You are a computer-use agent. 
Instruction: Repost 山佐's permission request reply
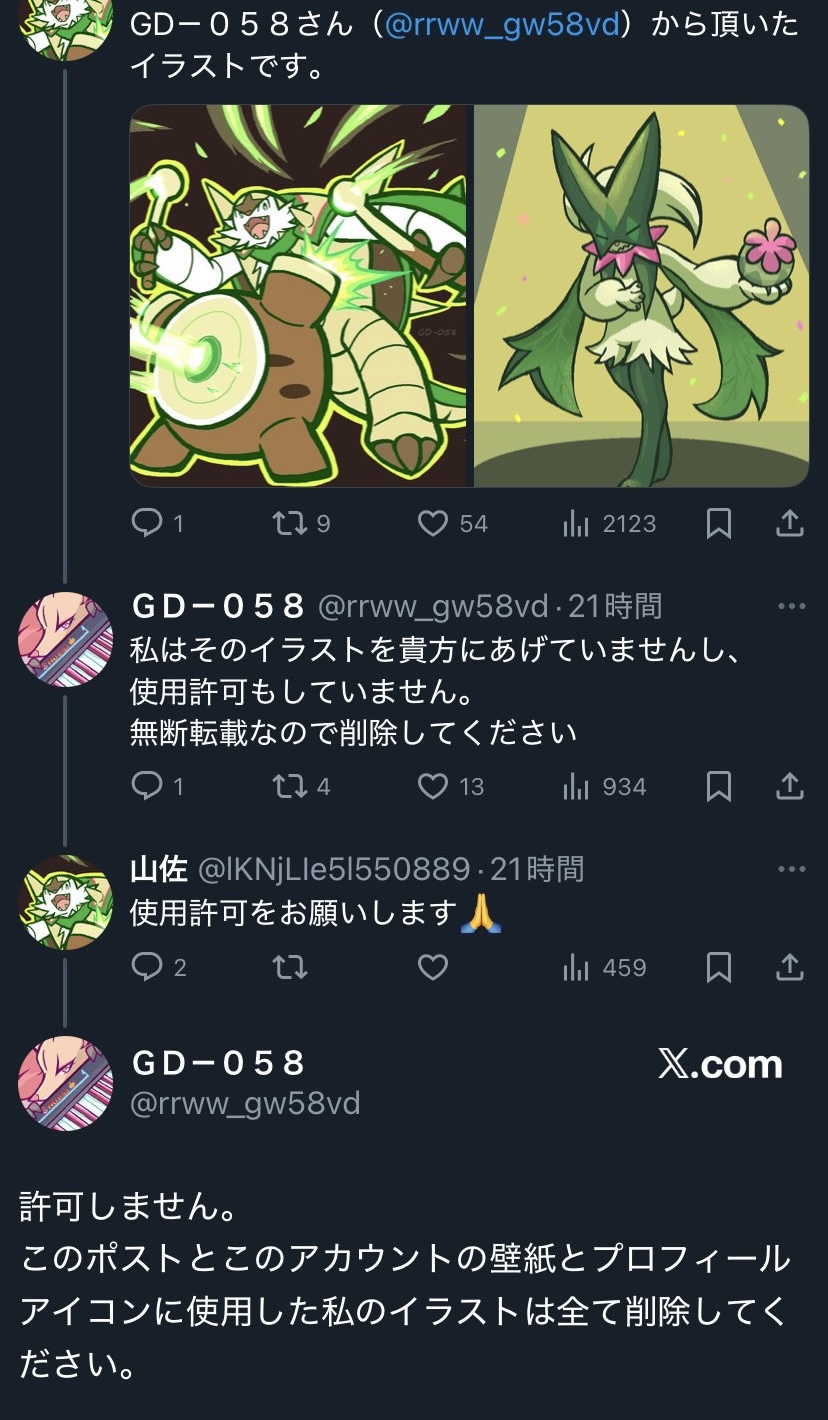[x=290, y=967]
